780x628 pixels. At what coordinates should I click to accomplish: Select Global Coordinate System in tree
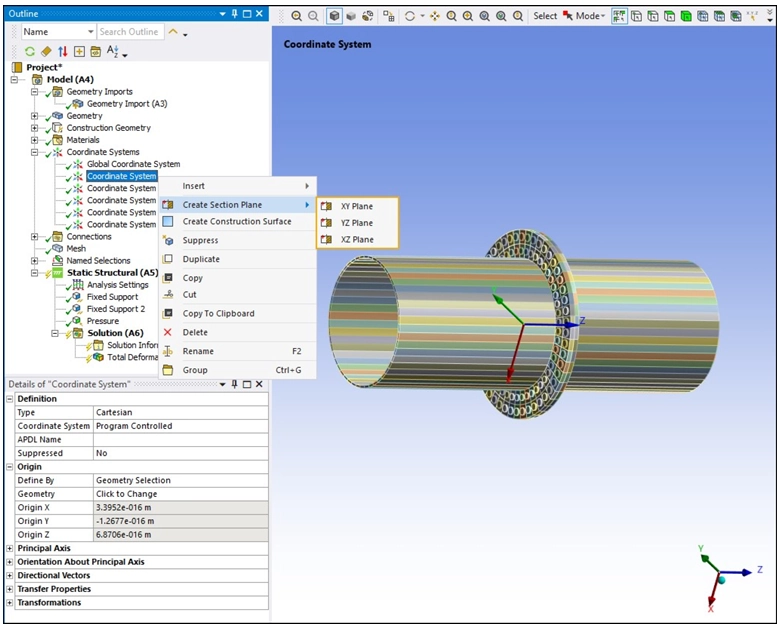133,164
